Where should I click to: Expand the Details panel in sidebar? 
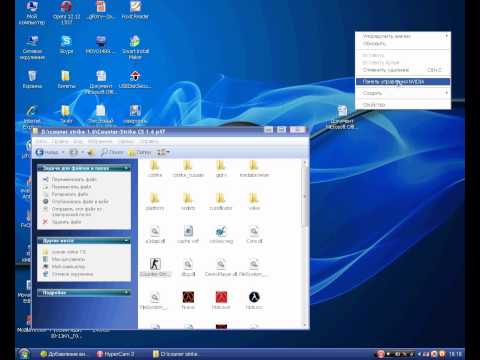pos(126,293)
